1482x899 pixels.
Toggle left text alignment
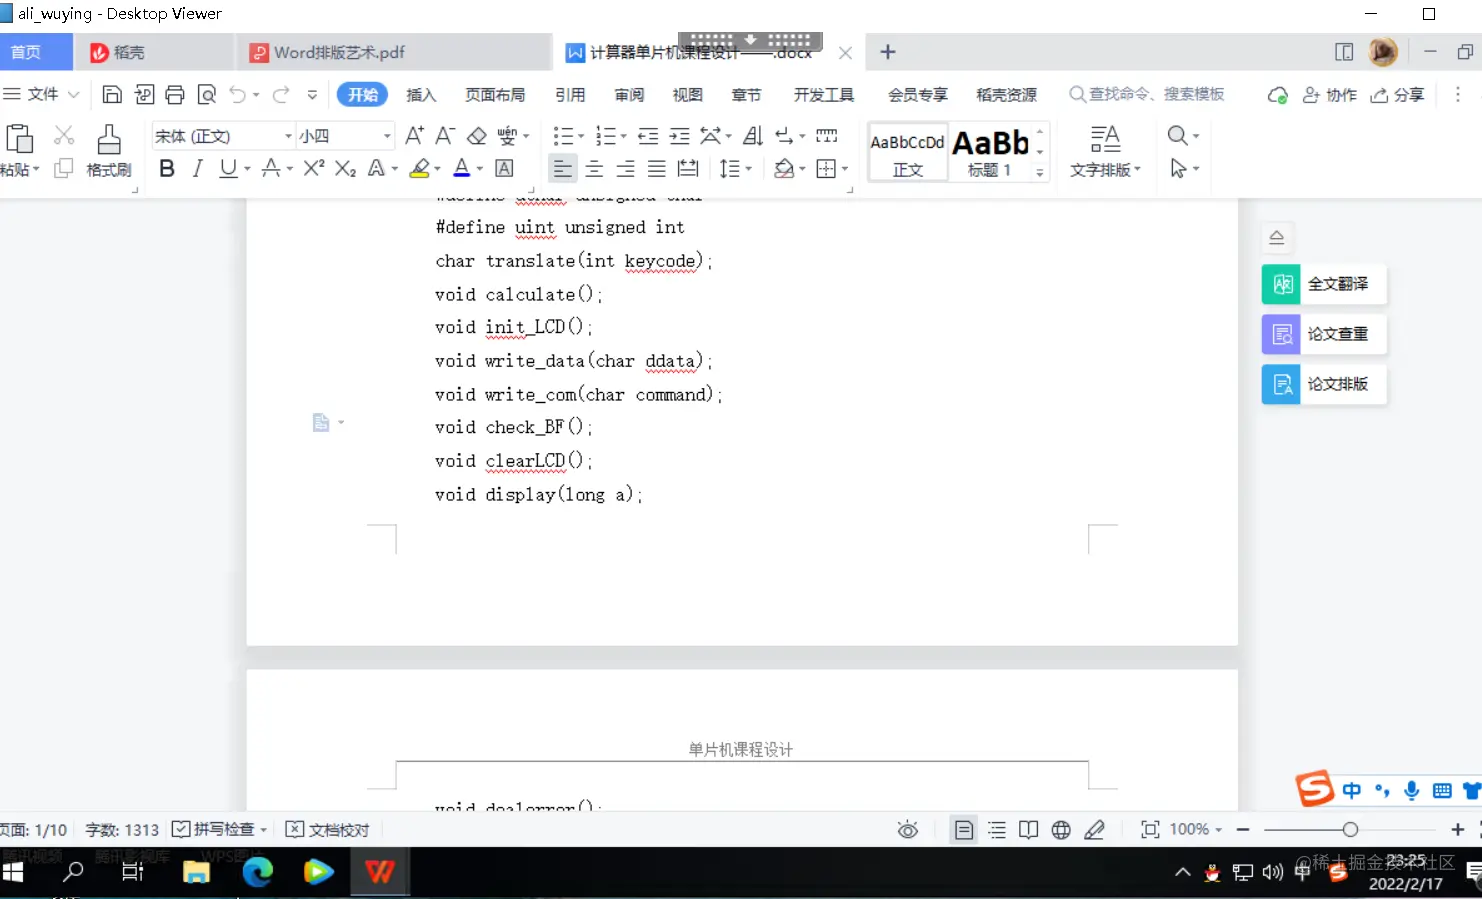click(563, 168)
